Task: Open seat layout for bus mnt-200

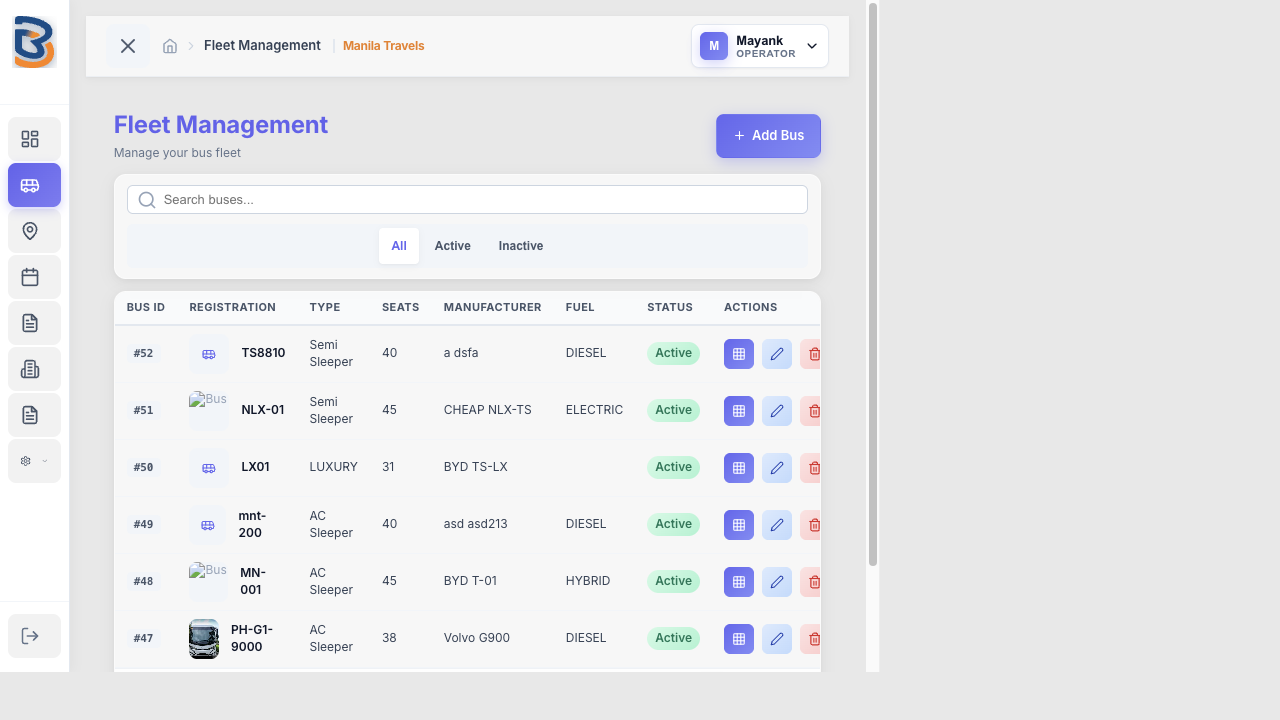Action: point(739,525)
